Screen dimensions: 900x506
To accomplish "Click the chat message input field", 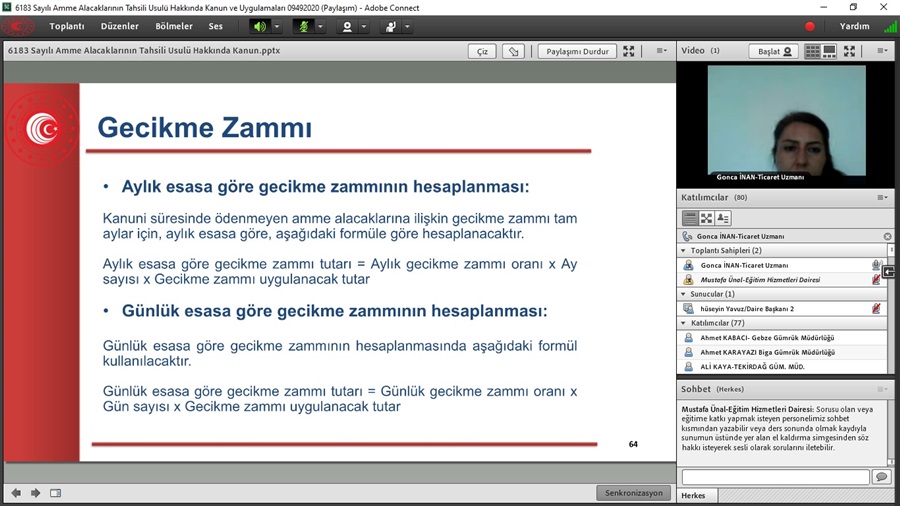I will tap(775, 477).
